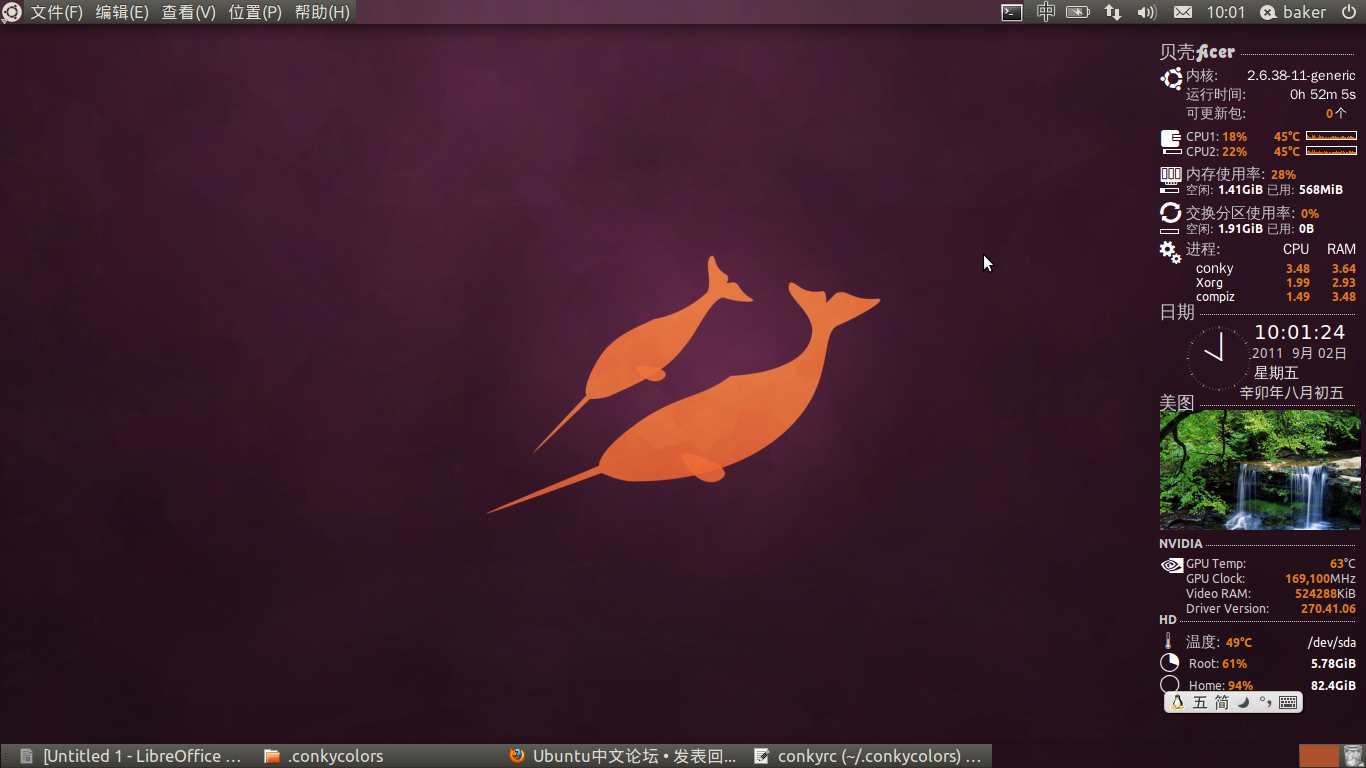Open the 文件(F) menu
Screen dimensions: 1366x768
click(57, 12)
